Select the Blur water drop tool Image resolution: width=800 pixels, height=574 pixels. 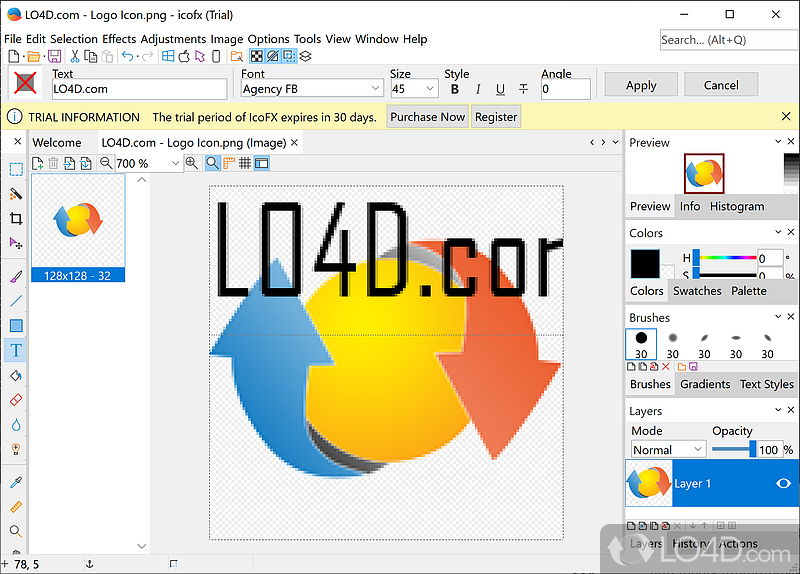point(16,425)
